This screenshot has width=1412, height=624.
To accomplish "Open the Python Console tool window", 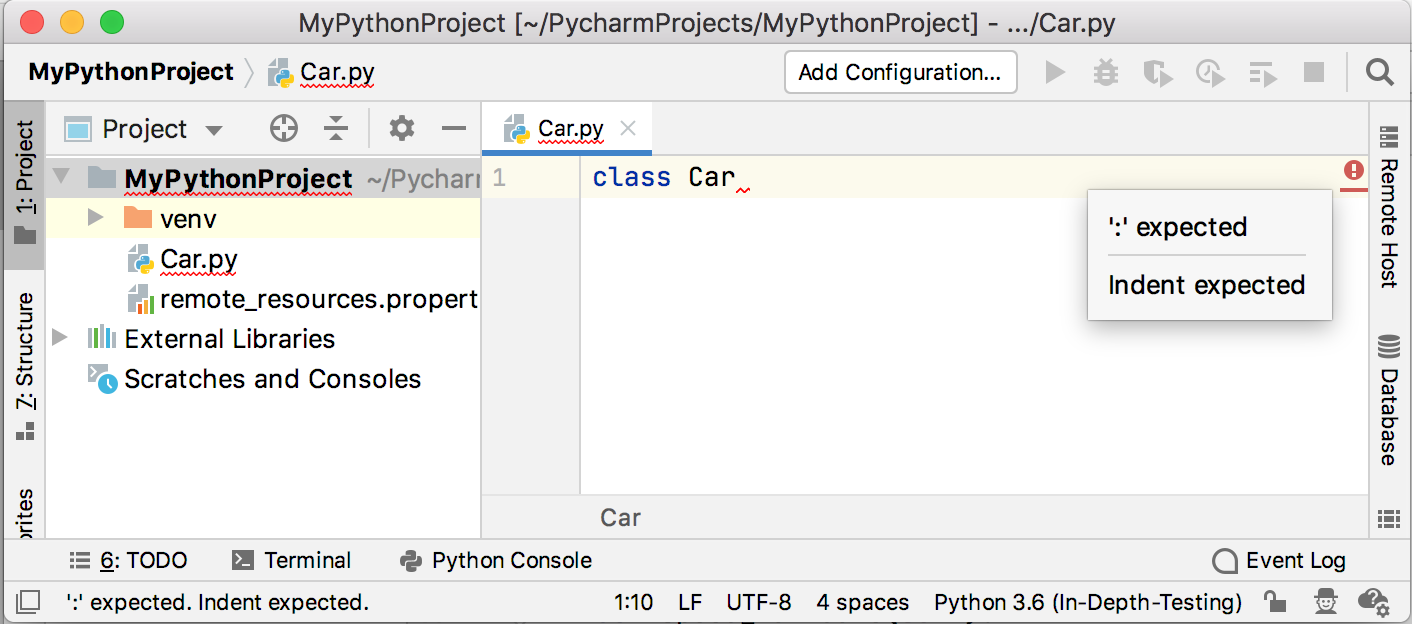I will [496, 561].
